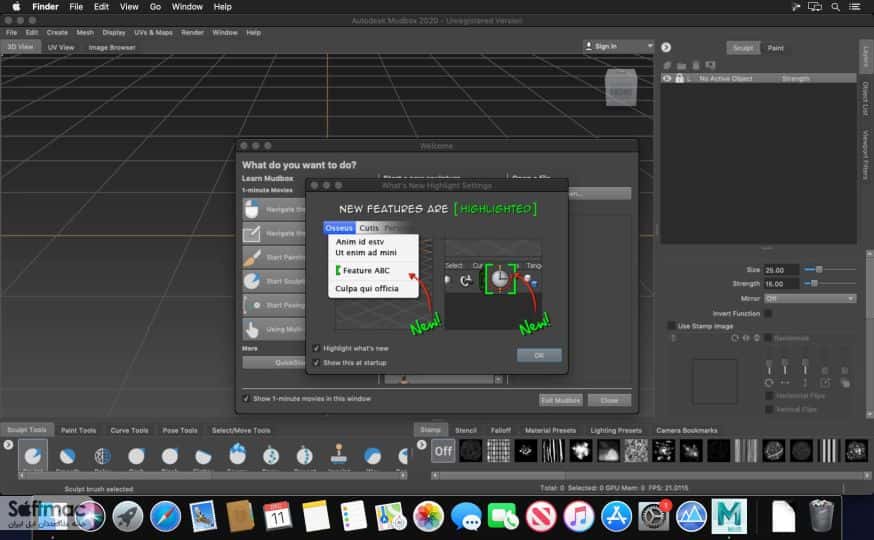Image resolution: width=874 pixels, height=540 pixels.
Task: Switch to the UV View tab
Action: point(61,47)
